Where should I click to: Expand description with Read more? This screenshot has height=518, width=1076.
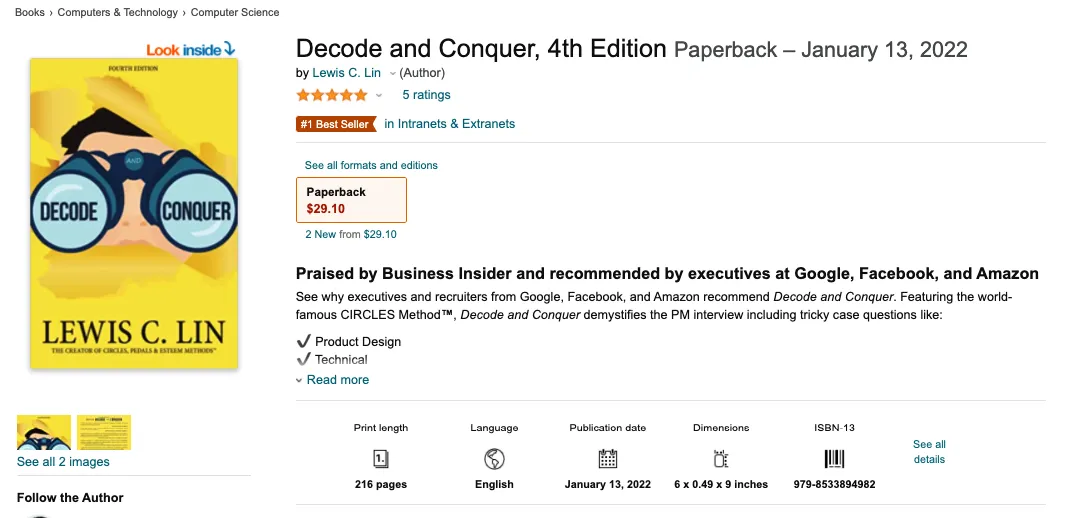[337, 380]
